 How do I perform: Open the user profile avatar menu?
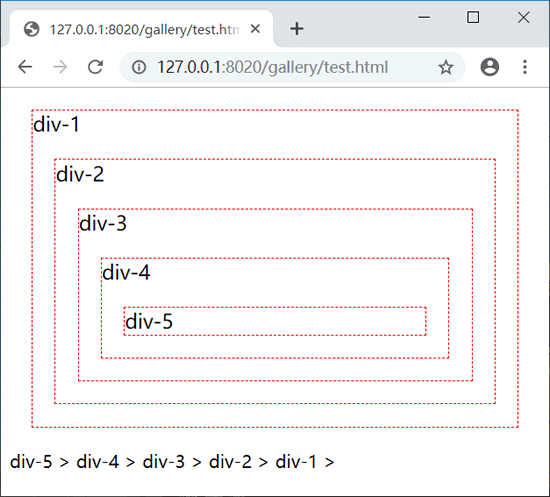pyautogui.click(x=490, y=67)
